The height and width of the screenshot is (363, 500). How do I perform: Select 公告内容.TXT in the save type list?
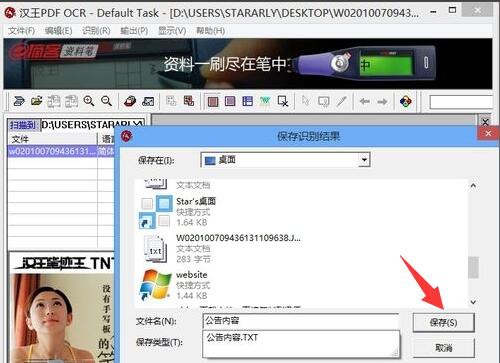click(232, 337)
